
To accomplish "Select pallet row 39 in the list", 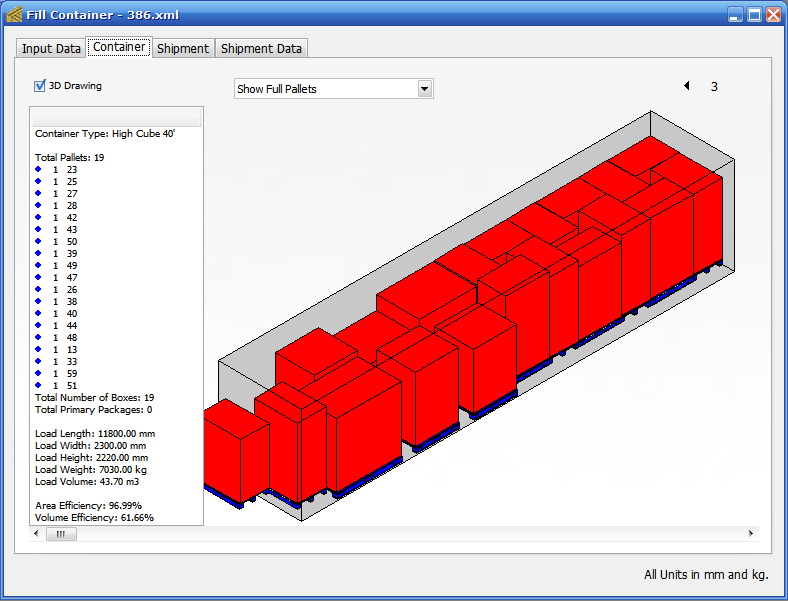I will [x=56, y=254].
